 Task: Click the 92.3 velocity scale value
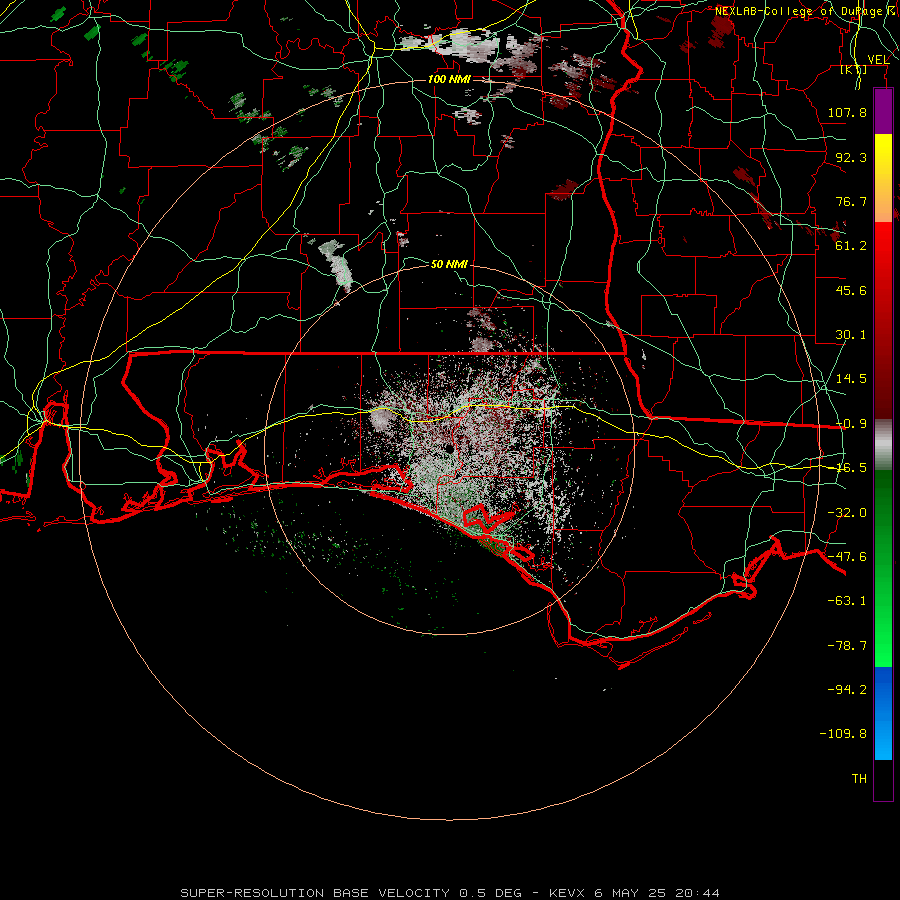(x=851, y=157)
